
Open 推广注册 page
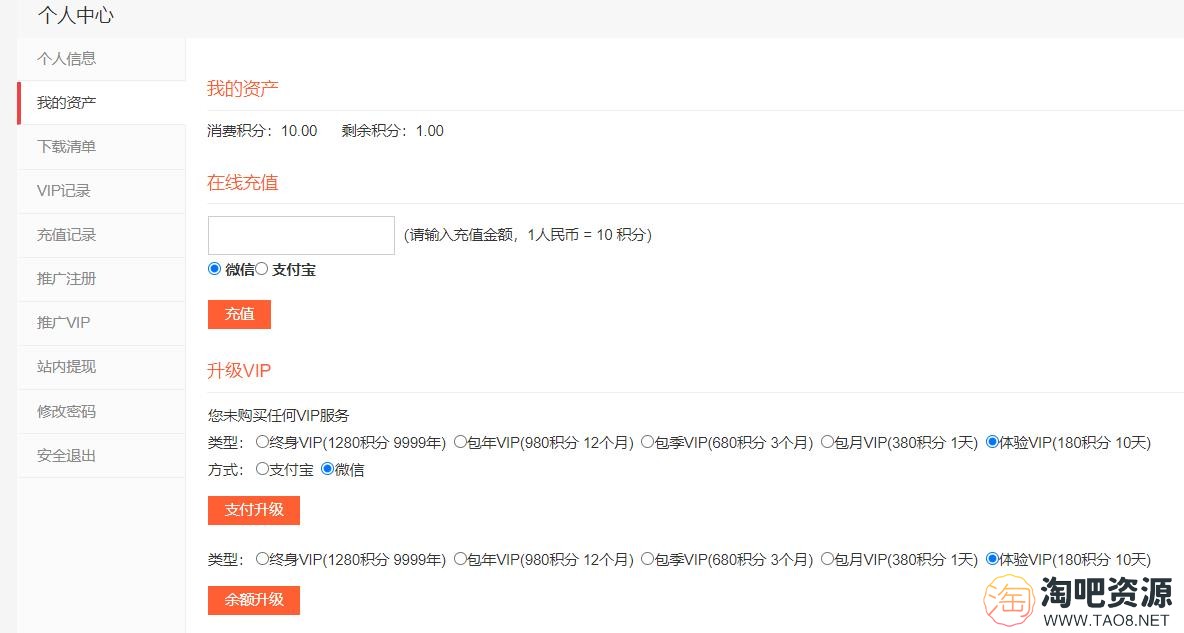click(x=101, y=279)
